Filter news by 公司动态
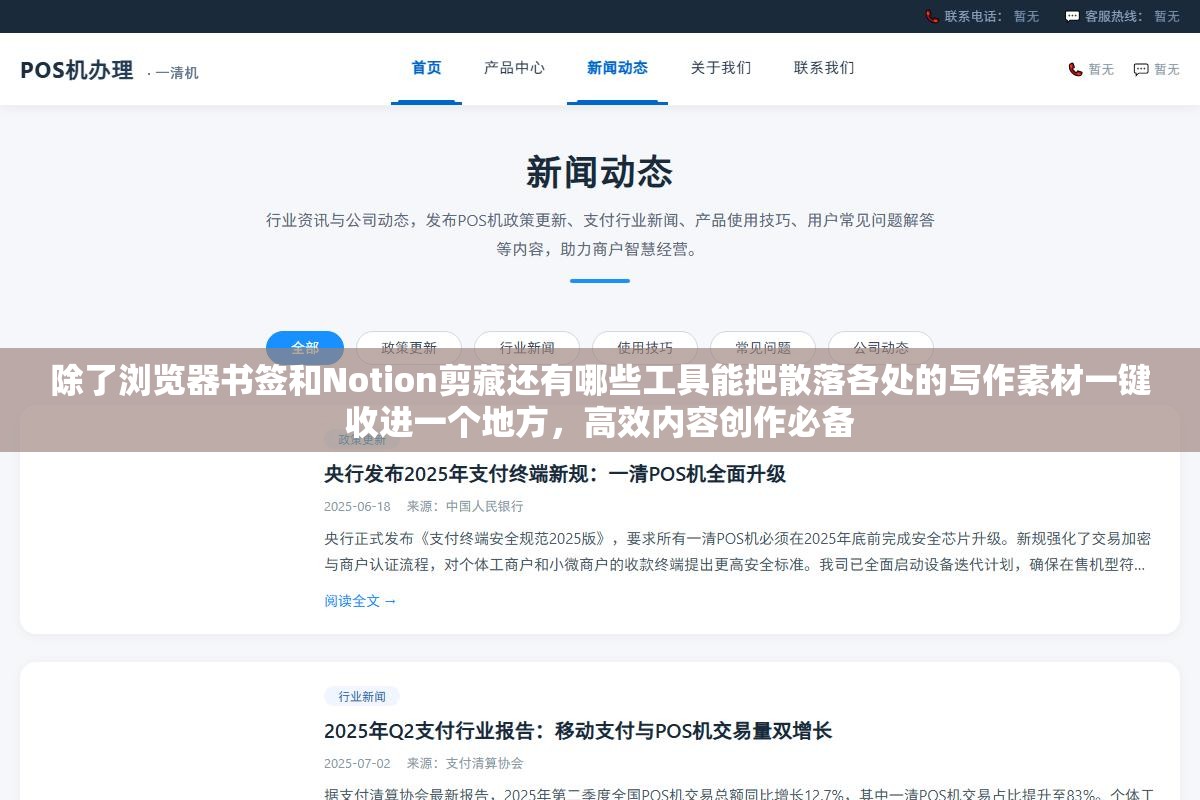 pos(881,347)
